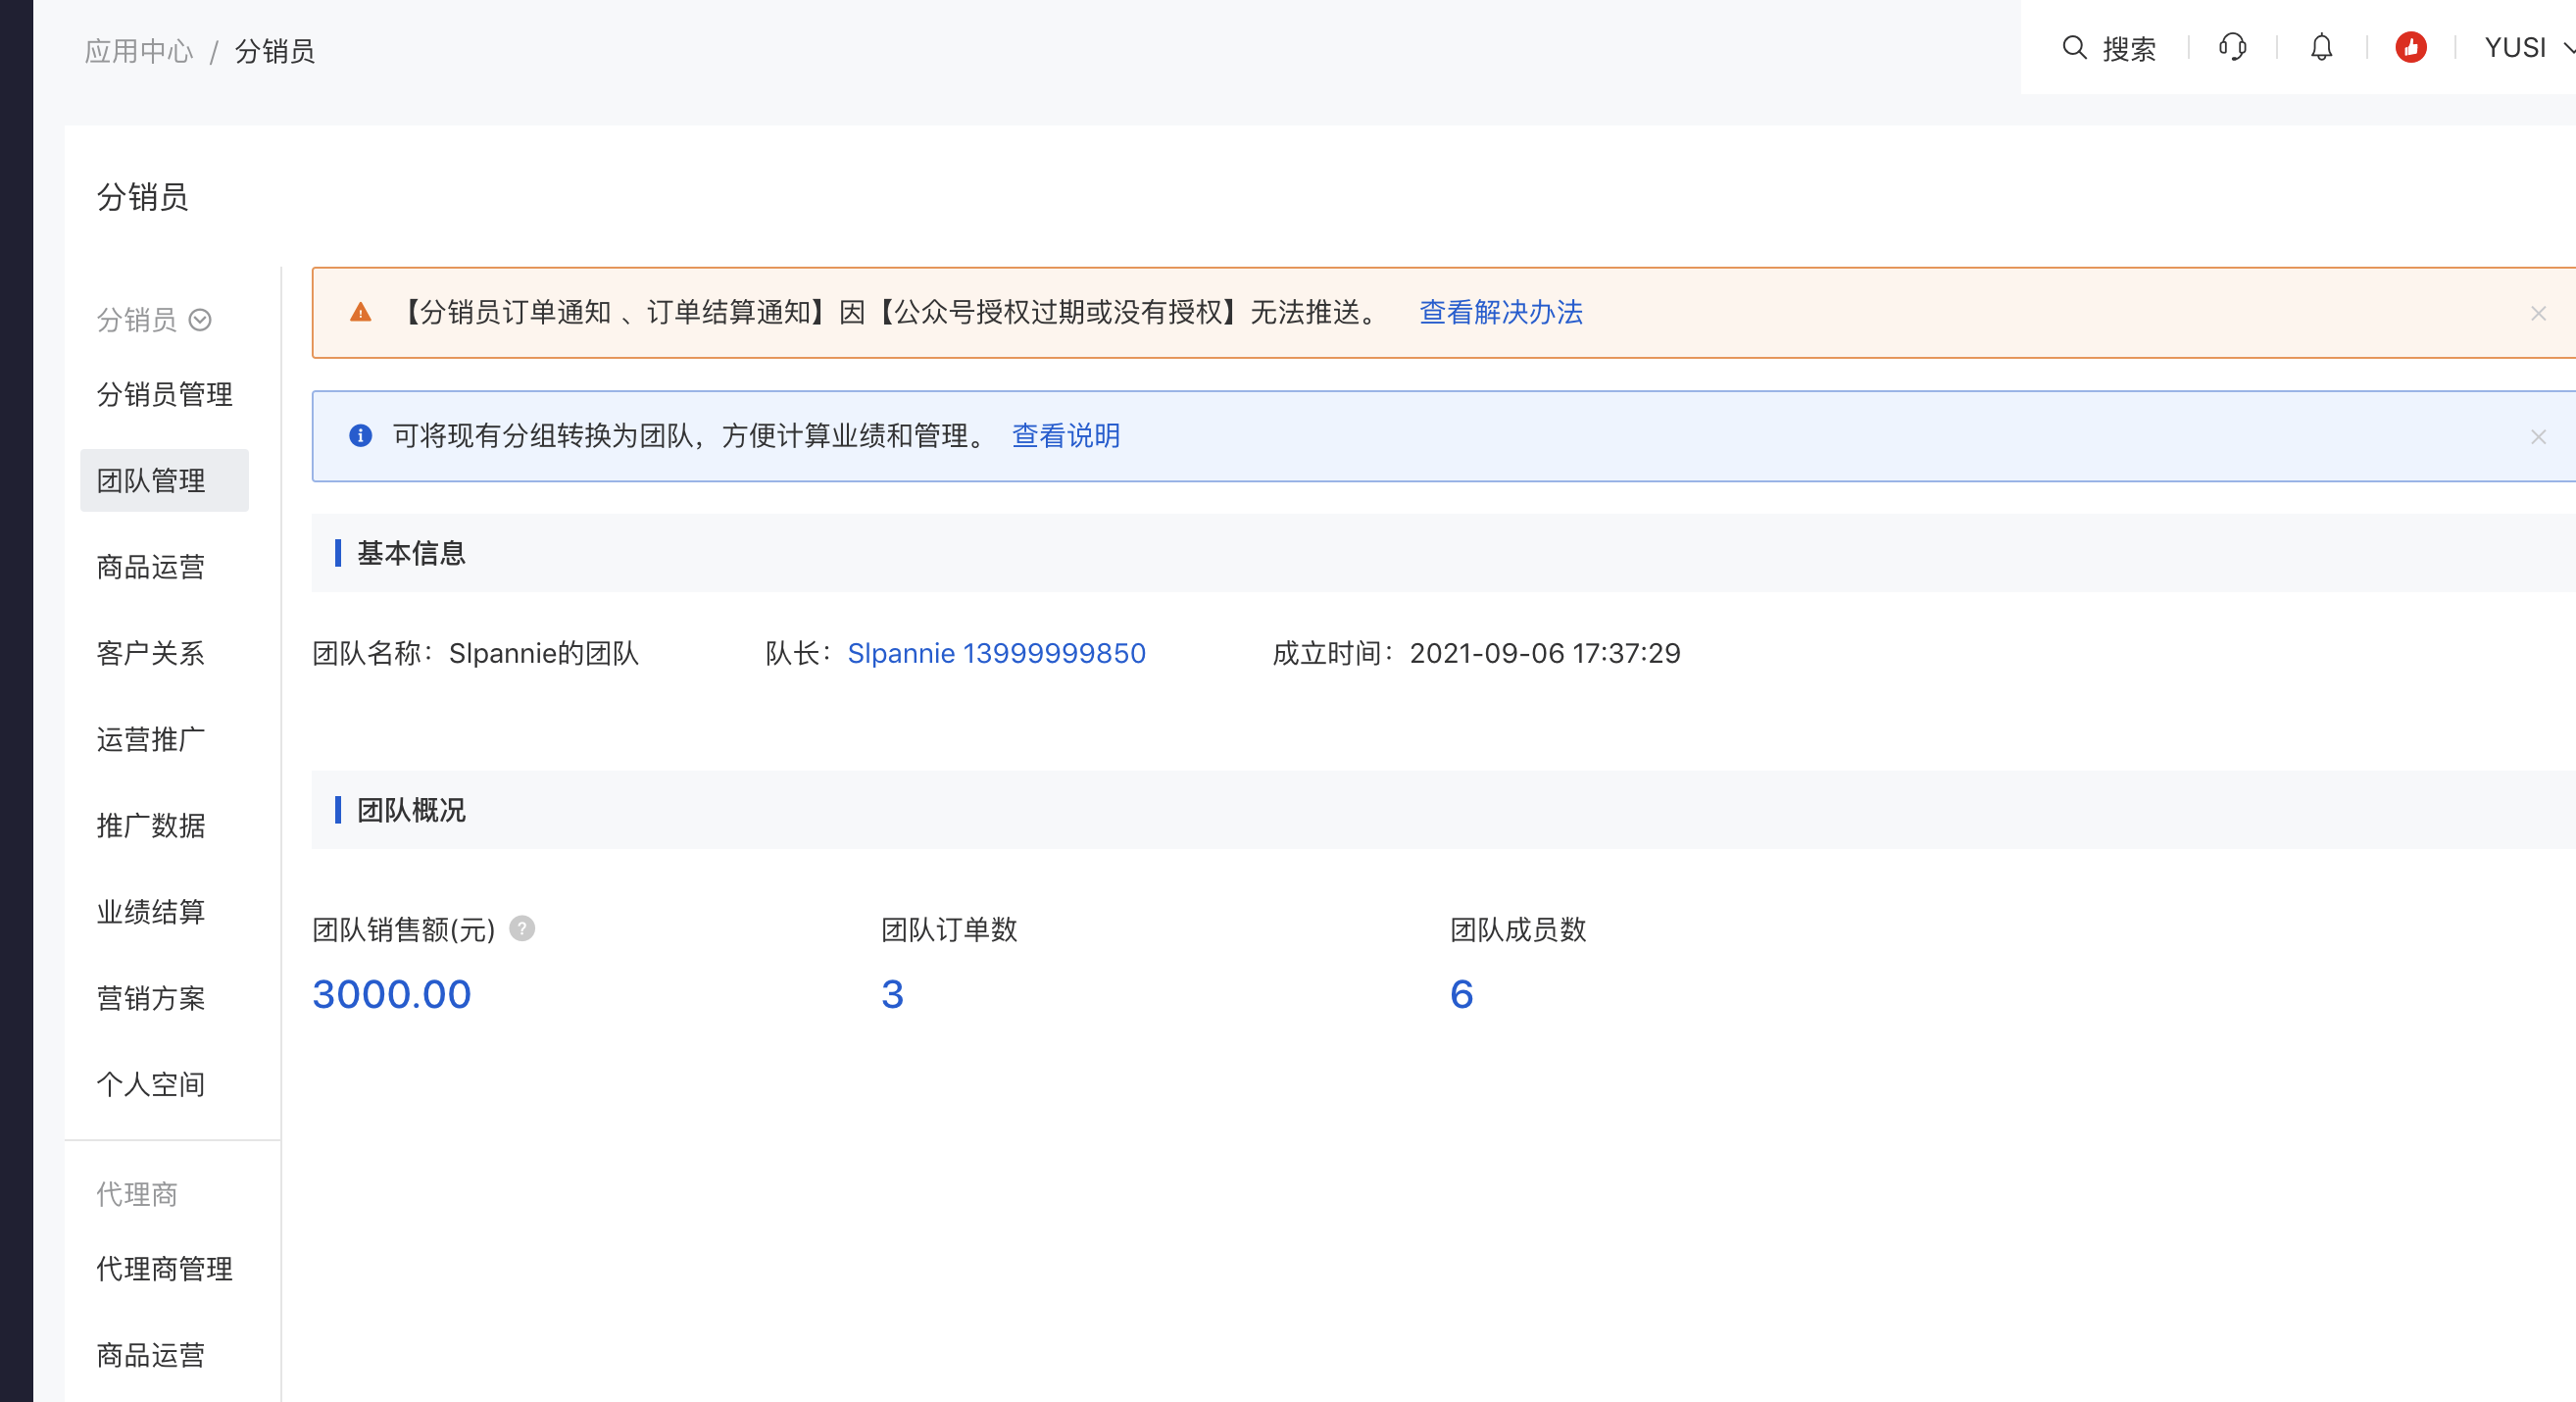Click the red thumbs-up badge icon
This screenshot has width=2576, height=1402.
click(2410, 48)
